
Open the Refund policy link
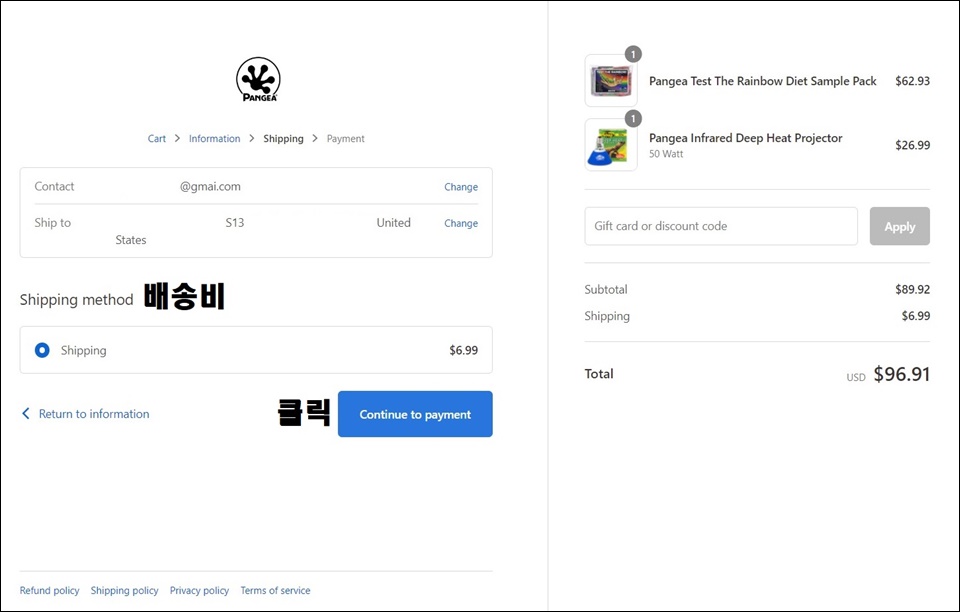point(50,591)
